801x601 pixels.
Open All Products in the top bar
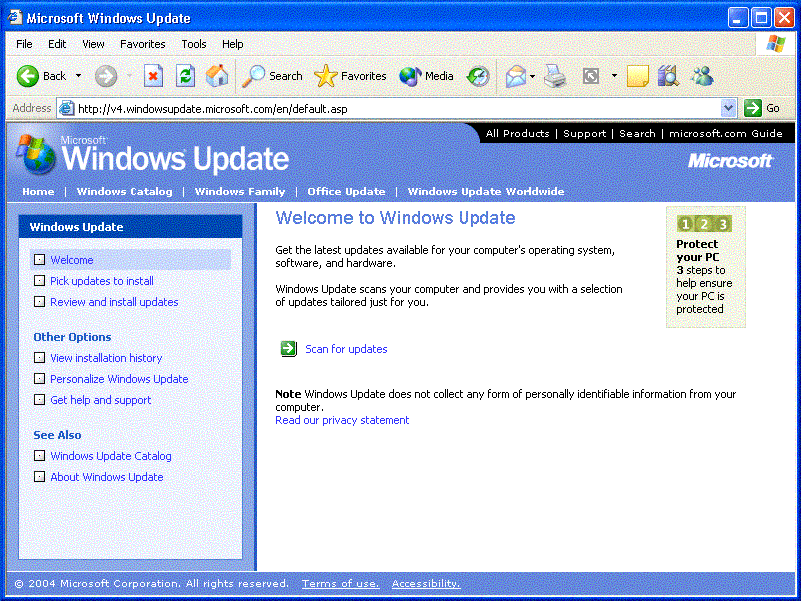coord(517,133)
